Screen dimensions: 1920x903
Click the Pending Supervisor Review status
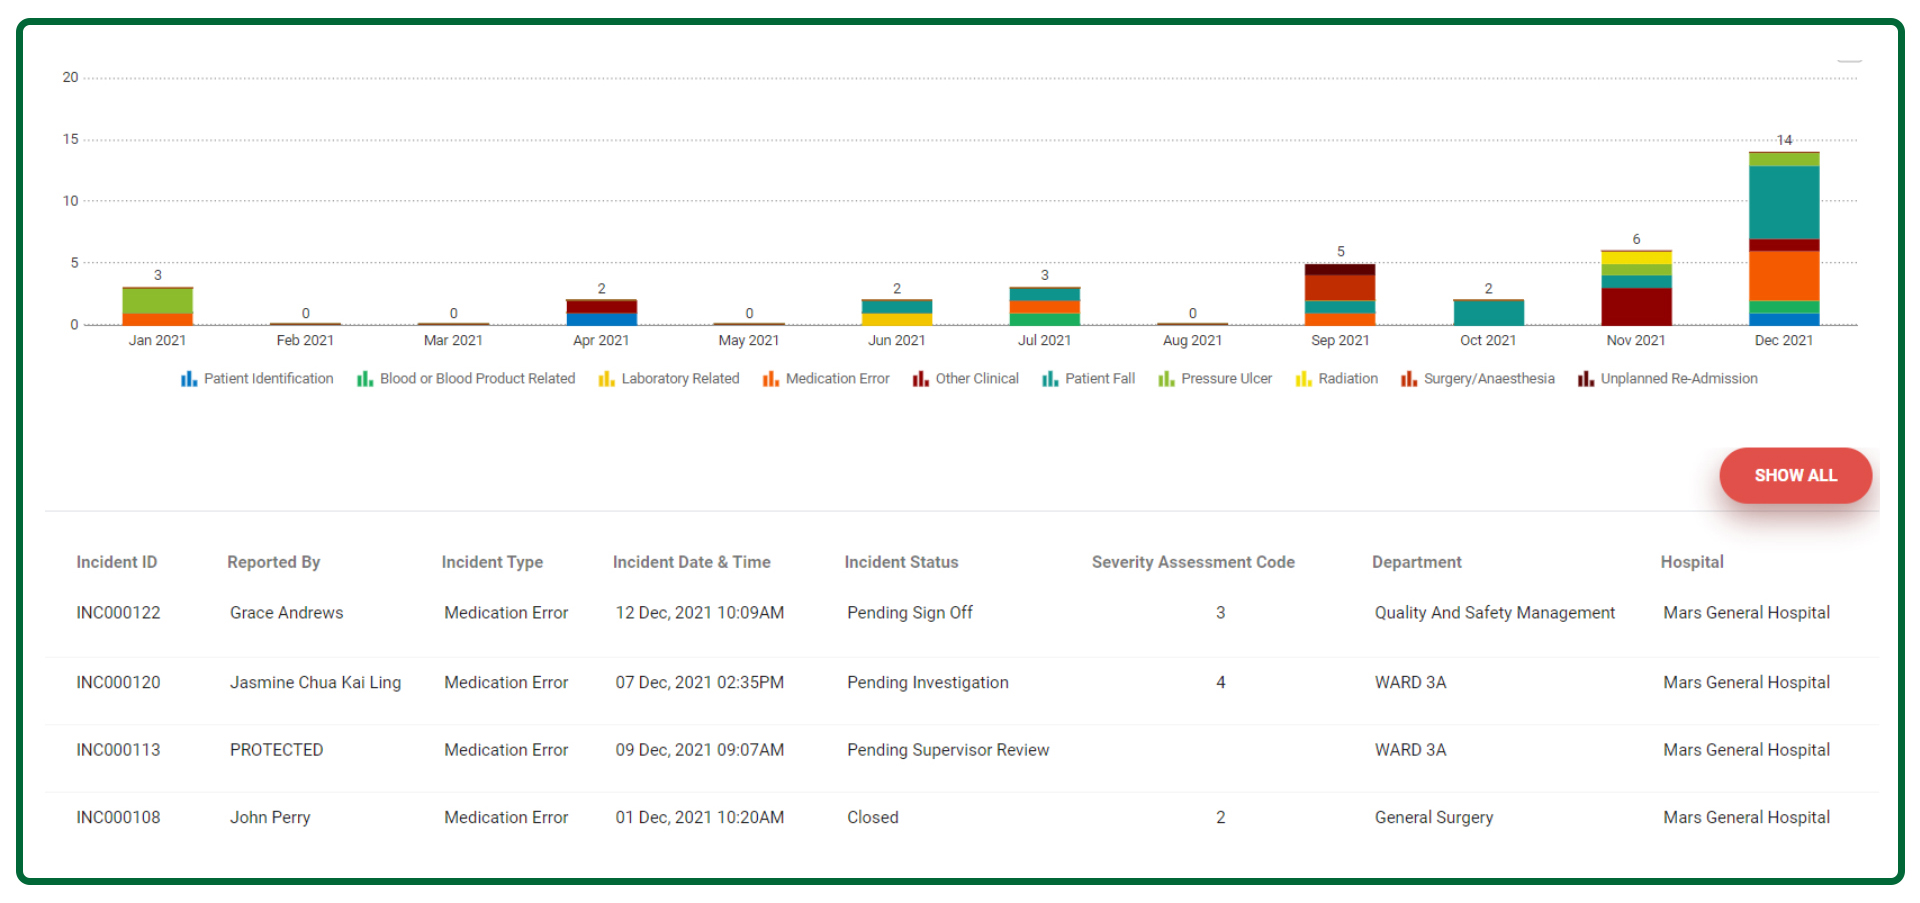pos(948,750)
